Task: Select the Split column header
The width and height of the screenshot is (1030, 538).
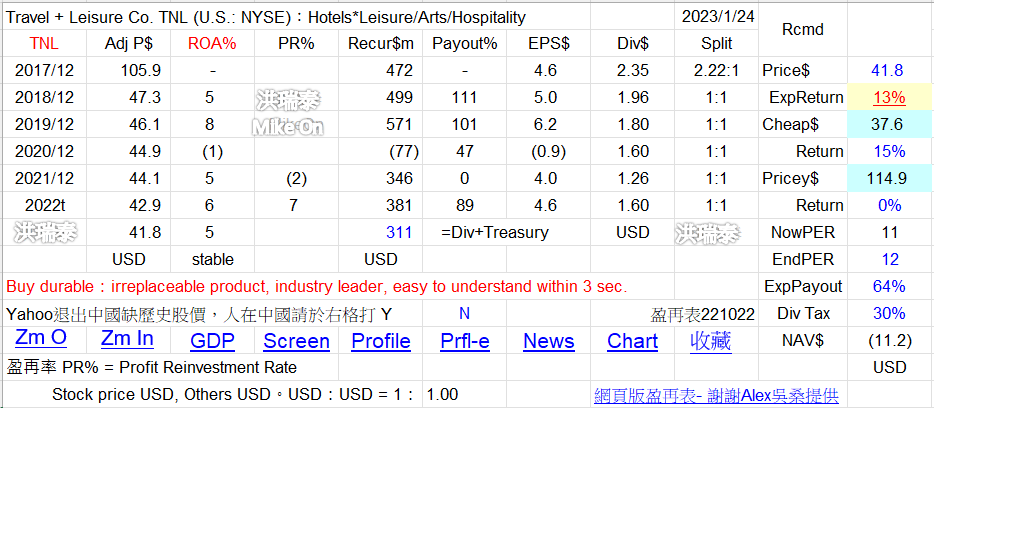Action: (716, 43)
